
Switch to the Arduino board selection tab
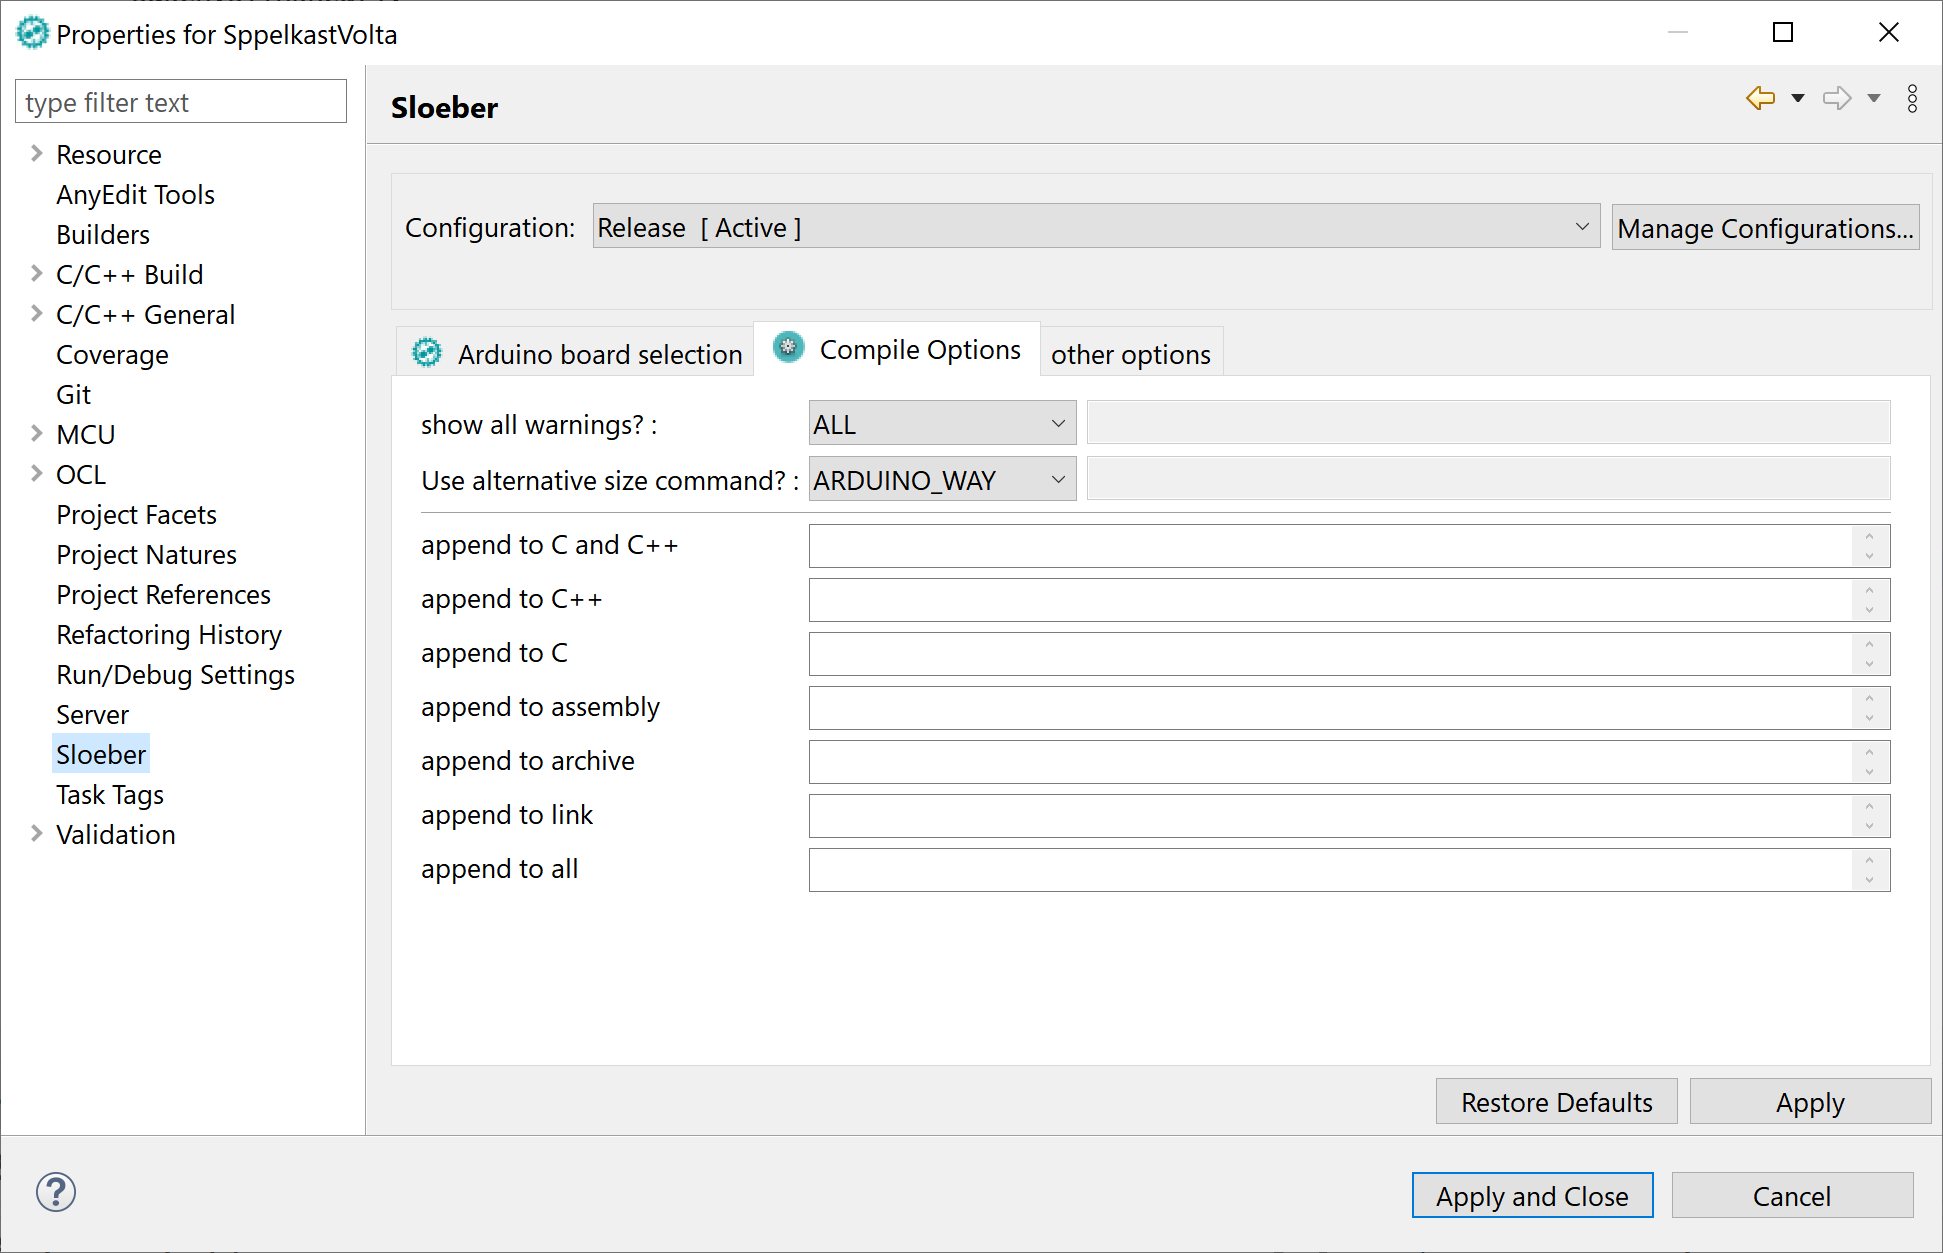pyautogui.click(x=597, y=353)
